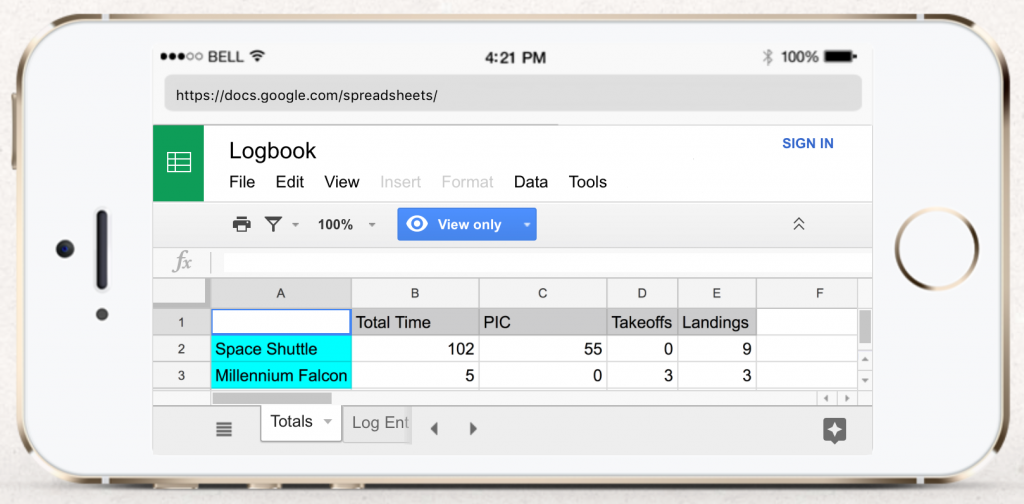Click the horizontal scrollbar thumb
1024x504 pixels.
(x=272, y=398)
